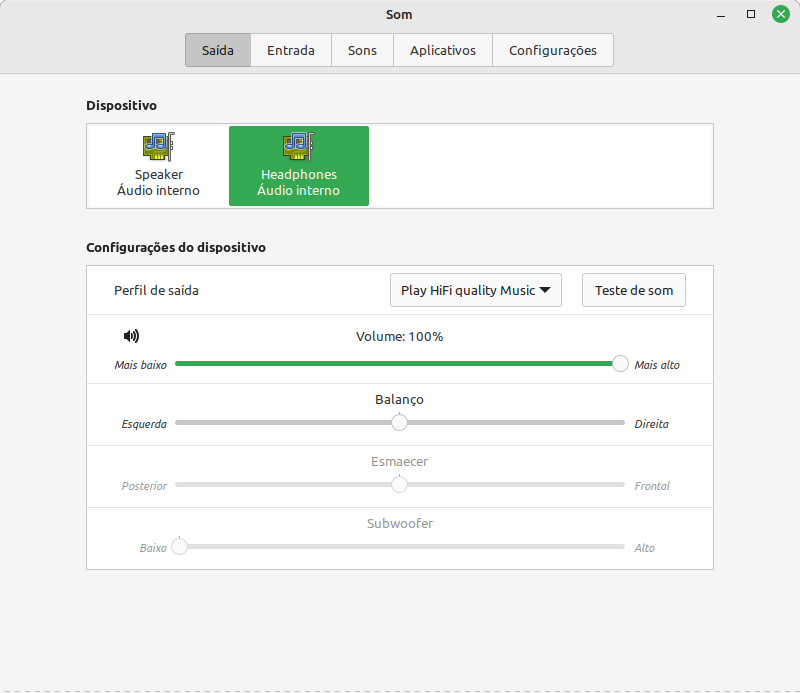Viewport: 800px width, 693px height.
Task: Open the Aplicativos tab
Action: coord(443,50)
